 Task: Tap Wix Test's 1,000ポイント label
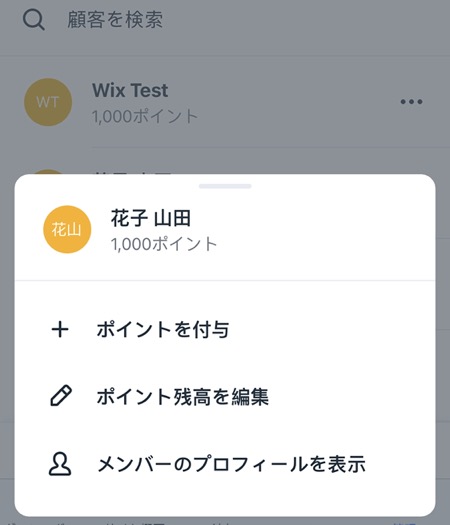click(145, 116)
